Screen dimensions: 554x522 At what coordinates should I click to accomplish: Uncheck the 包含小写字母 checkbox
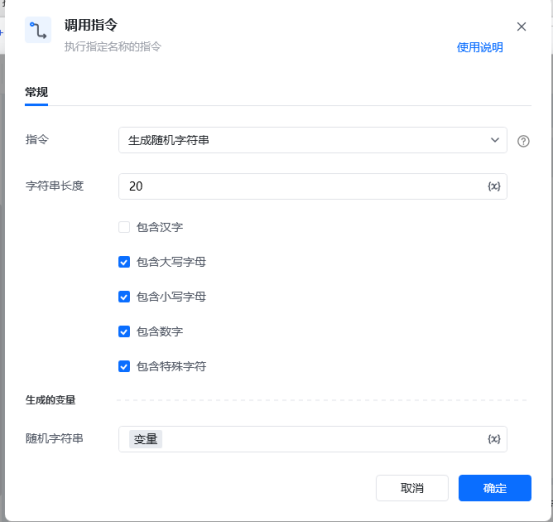click(124, 297)
